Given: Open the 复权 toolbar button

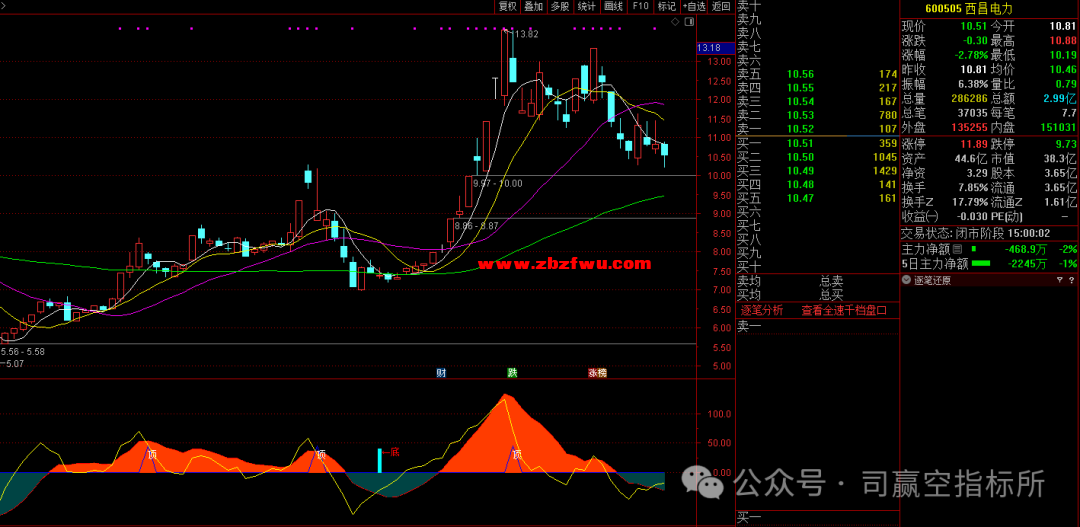Looking at the screenshot, I should click(x=508, y=6).
